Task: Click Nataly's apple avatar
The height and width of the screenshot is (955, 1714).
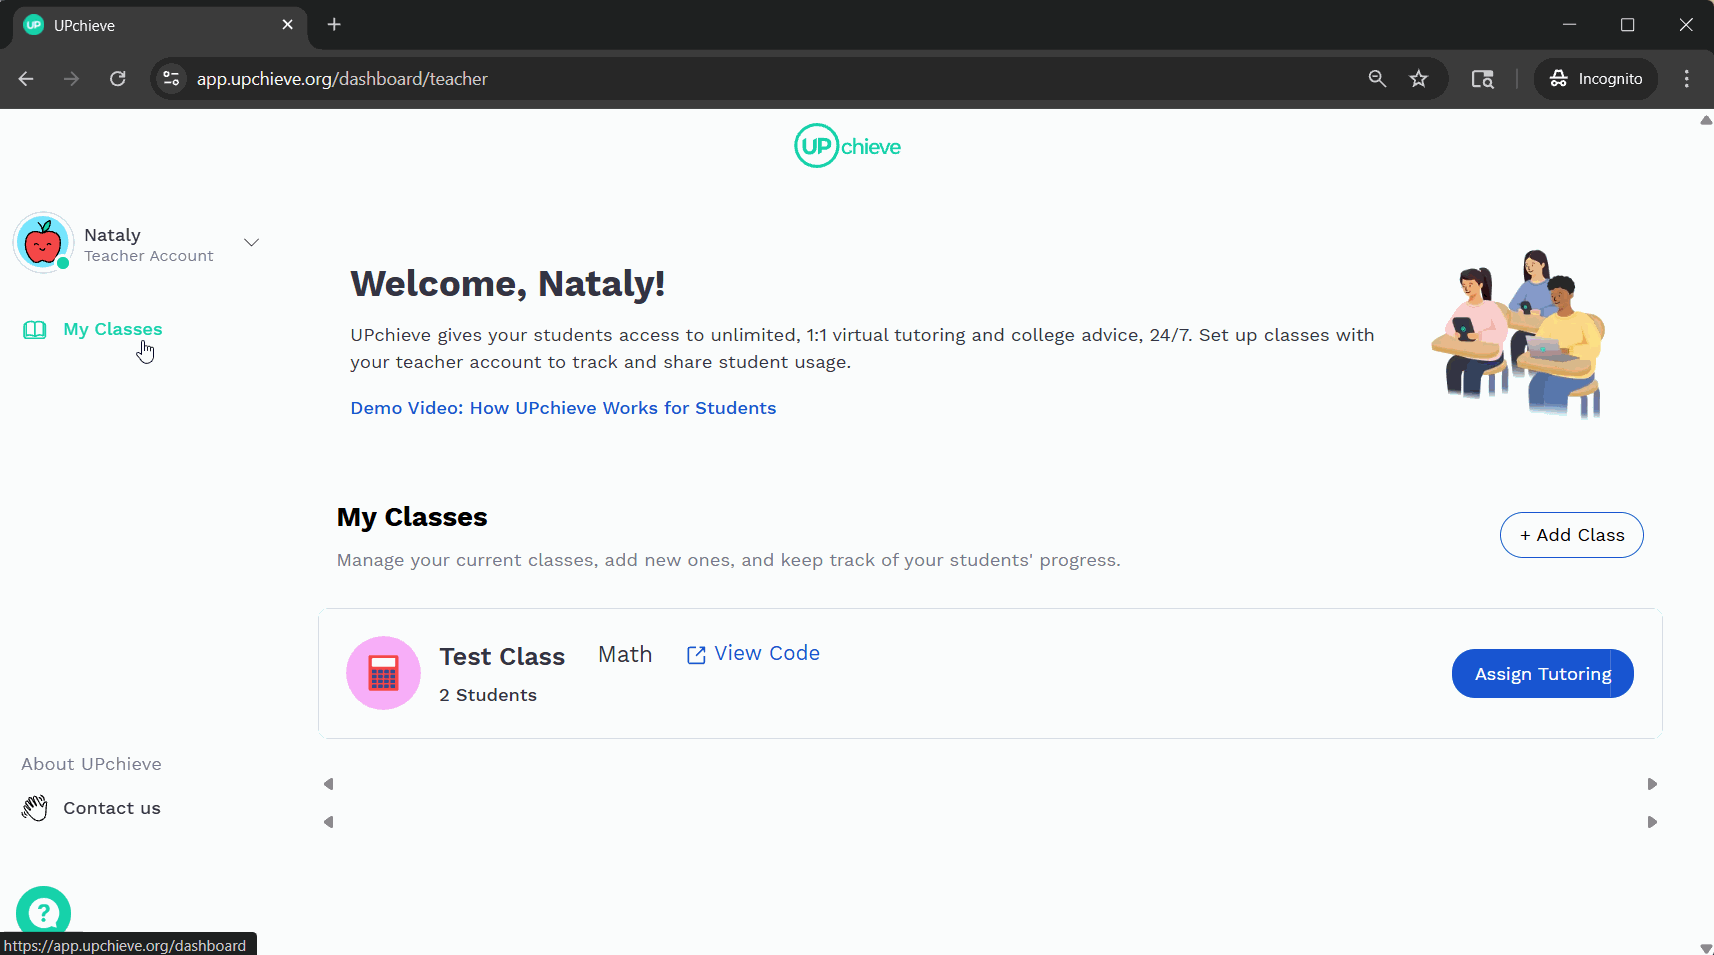Action: (43, 242)
